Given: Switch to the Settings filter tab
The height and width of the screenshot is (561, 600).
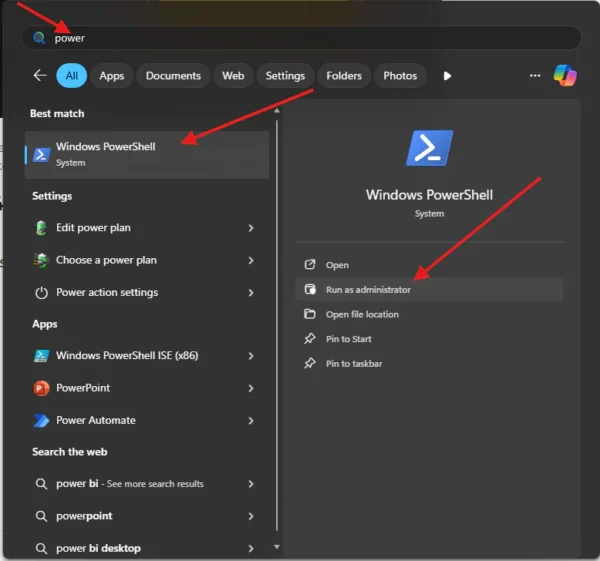Looking at the screenshot, I should click(x=285, y=76).
